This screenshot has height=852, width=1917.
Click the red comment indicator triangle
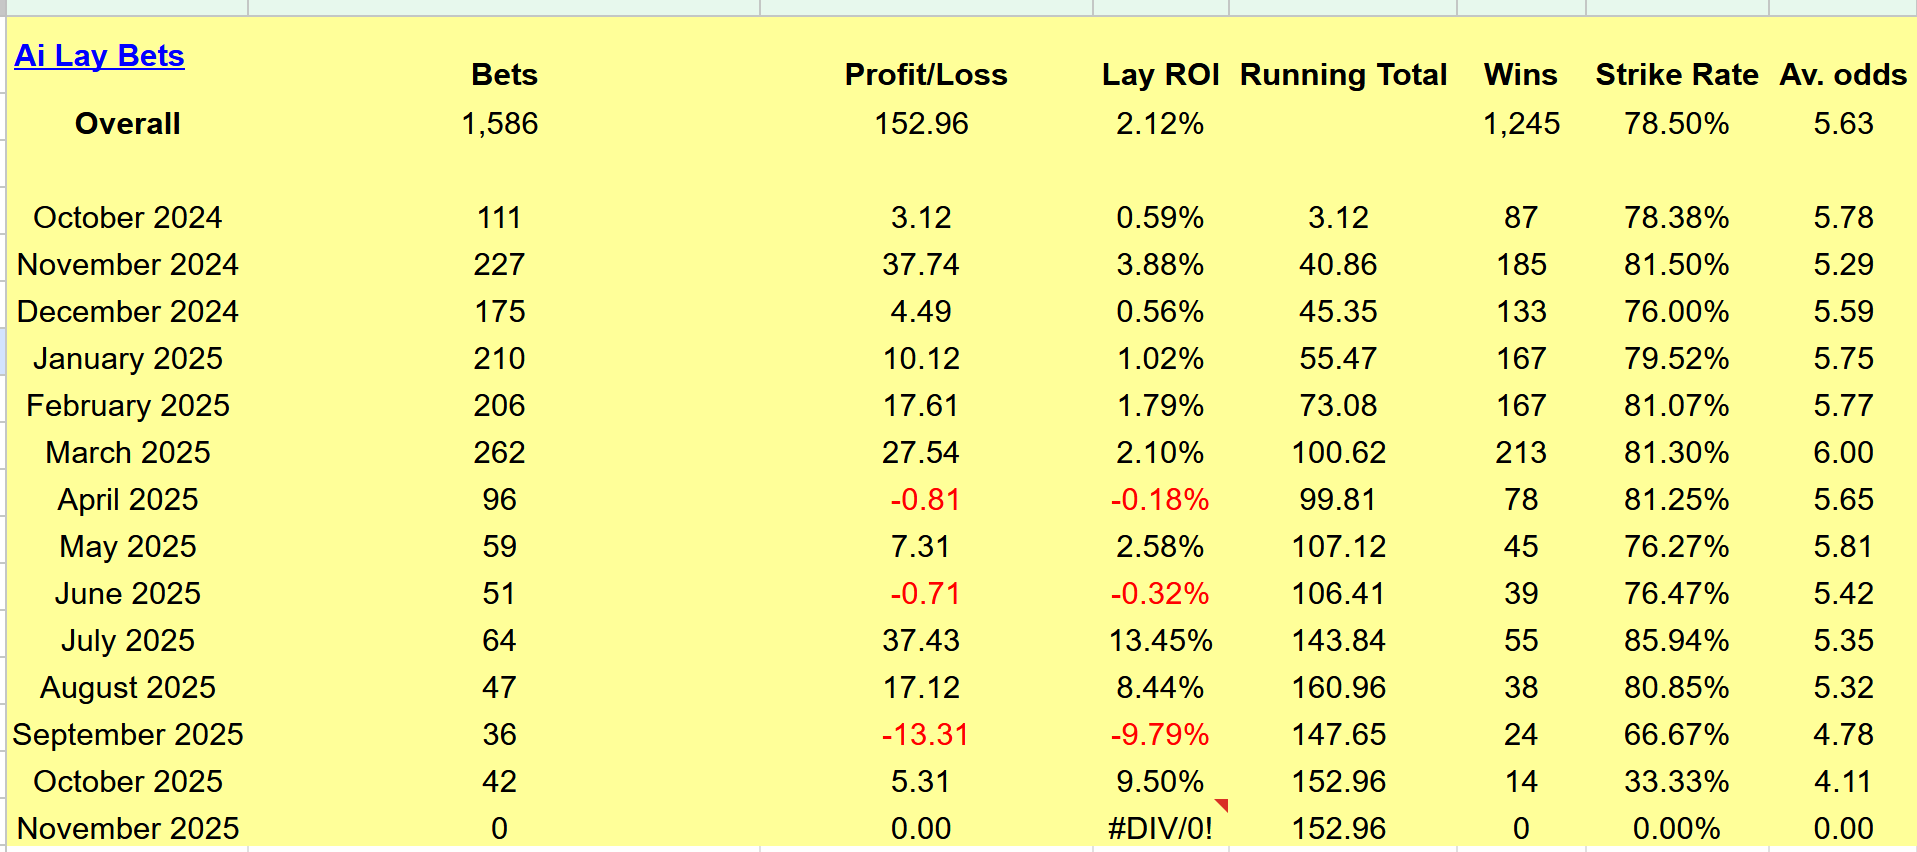pos(1222,805)
